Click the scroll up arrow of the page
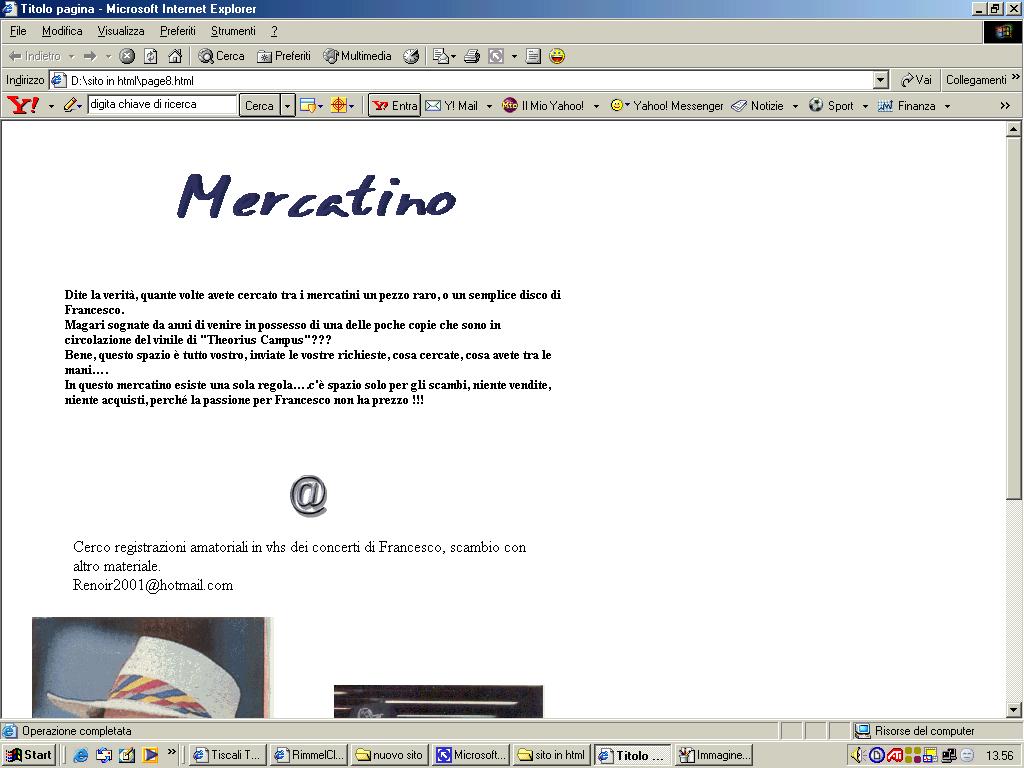This screenshot has height=768, width=1024. coord(1014,129)
